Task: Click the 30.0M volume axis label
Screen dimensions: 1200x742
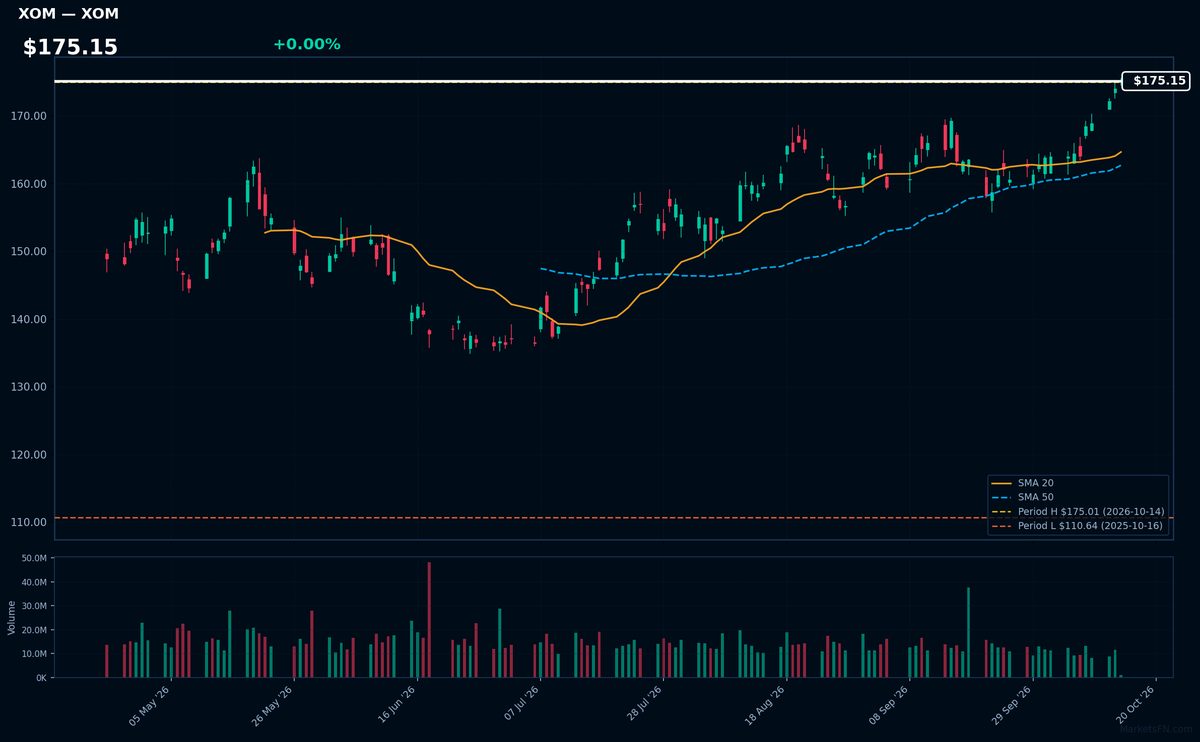Action: 34,606
